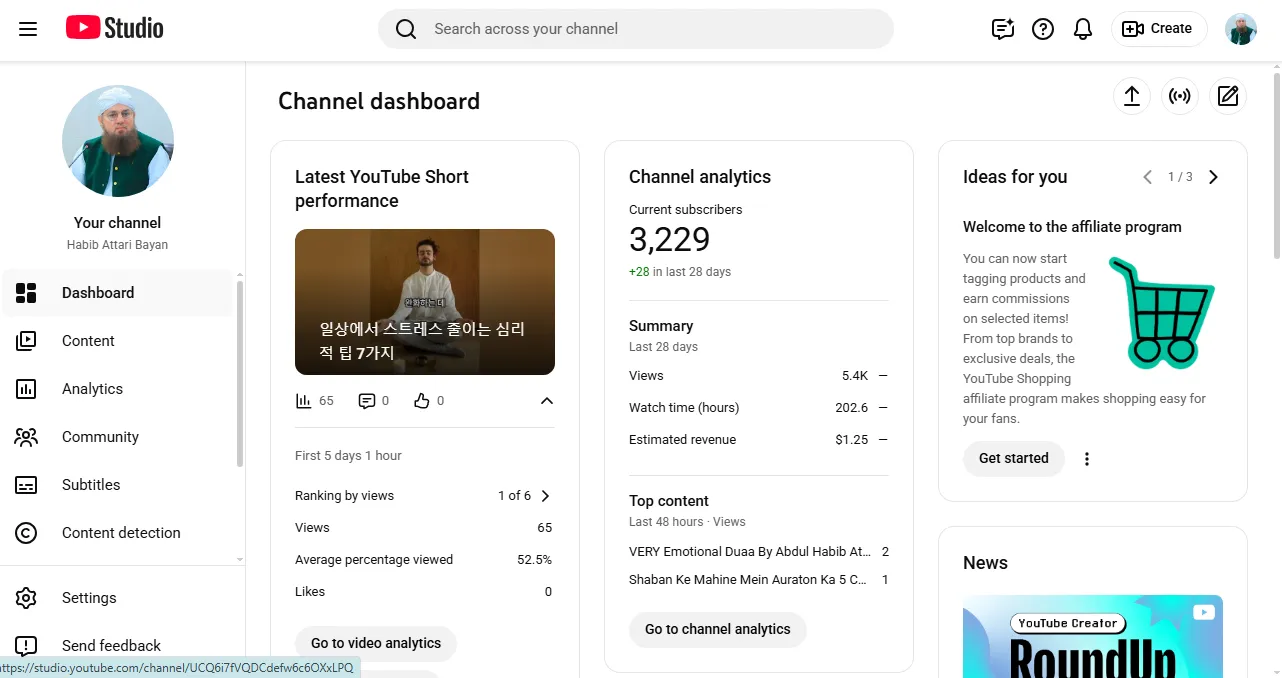1282x678 pixels.
Task: Click the Average percentage viewed row
Action: click(424, 560)
